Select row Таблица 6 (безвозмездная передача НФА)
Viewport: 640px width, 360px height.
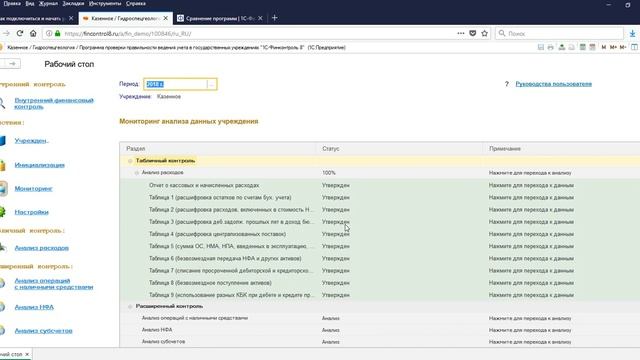coord(380,258)
